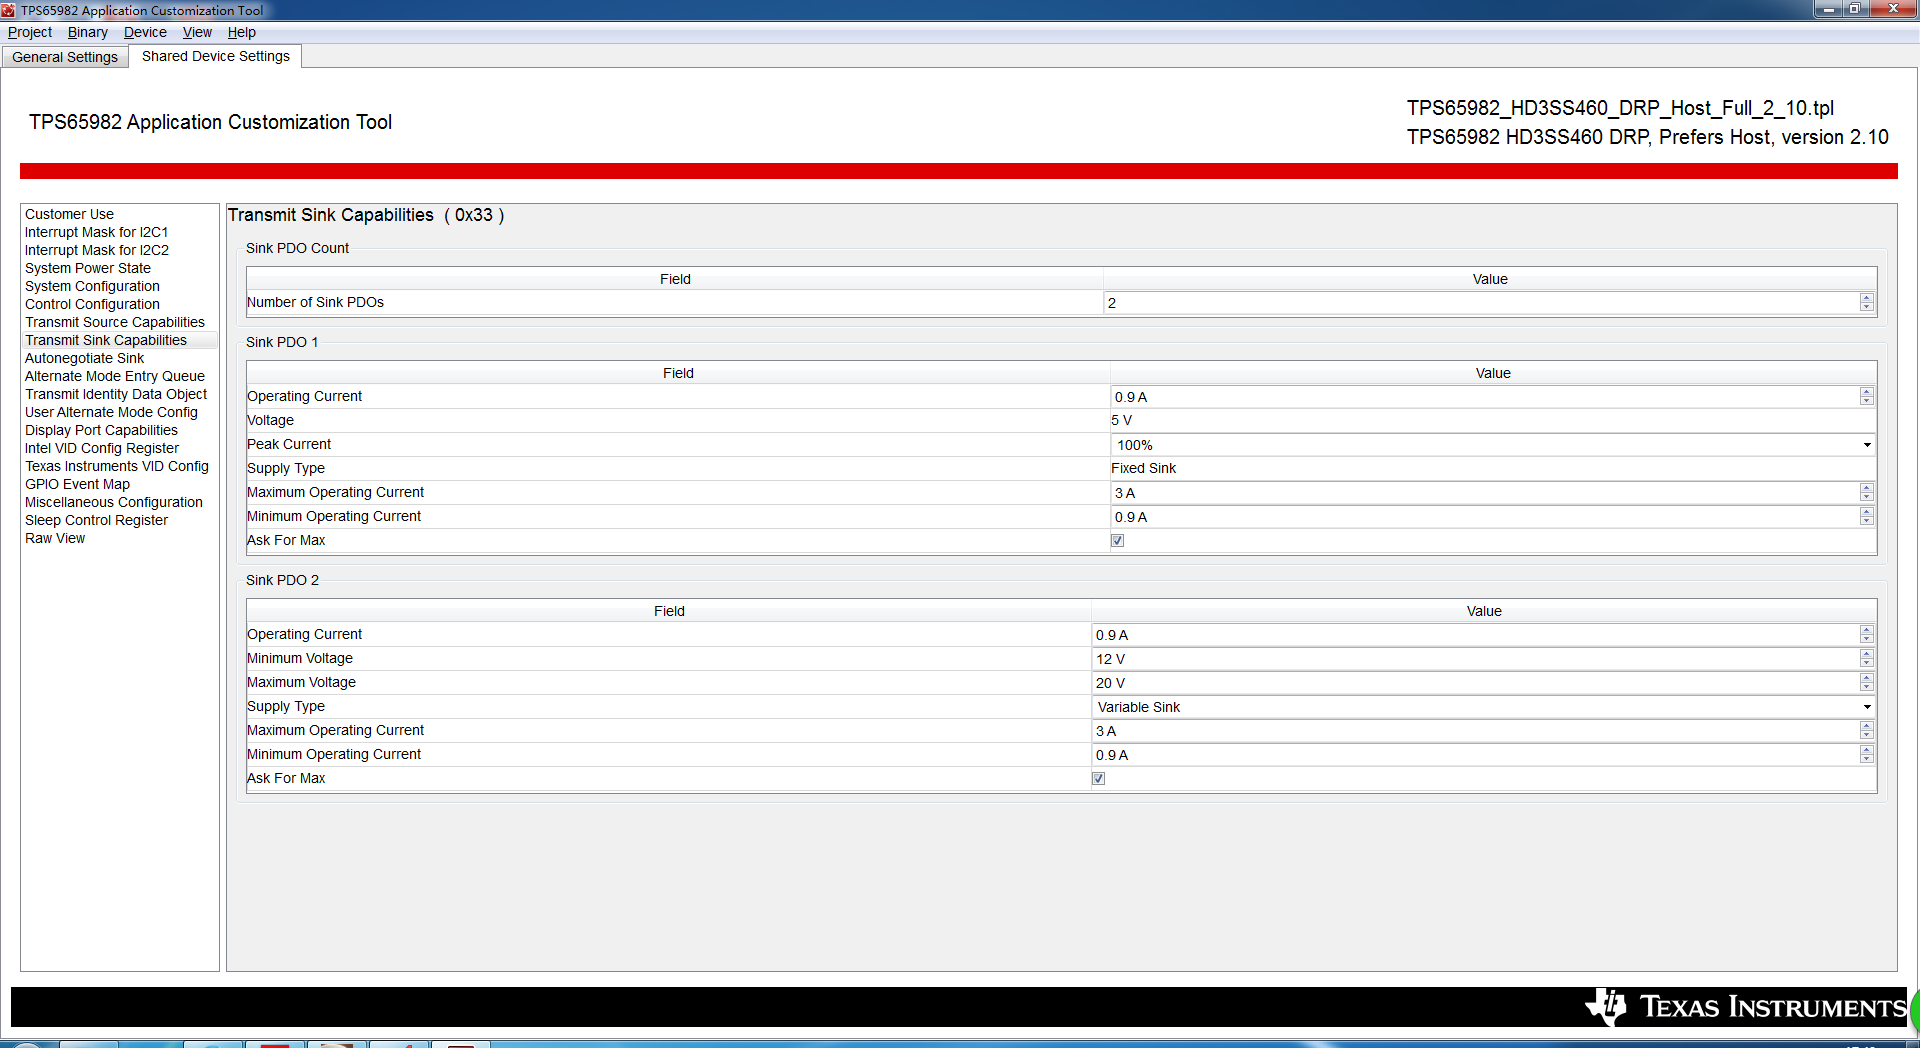Open the Binary menu
Viewport: 1920px width, 1048px height.
[87, 32]
